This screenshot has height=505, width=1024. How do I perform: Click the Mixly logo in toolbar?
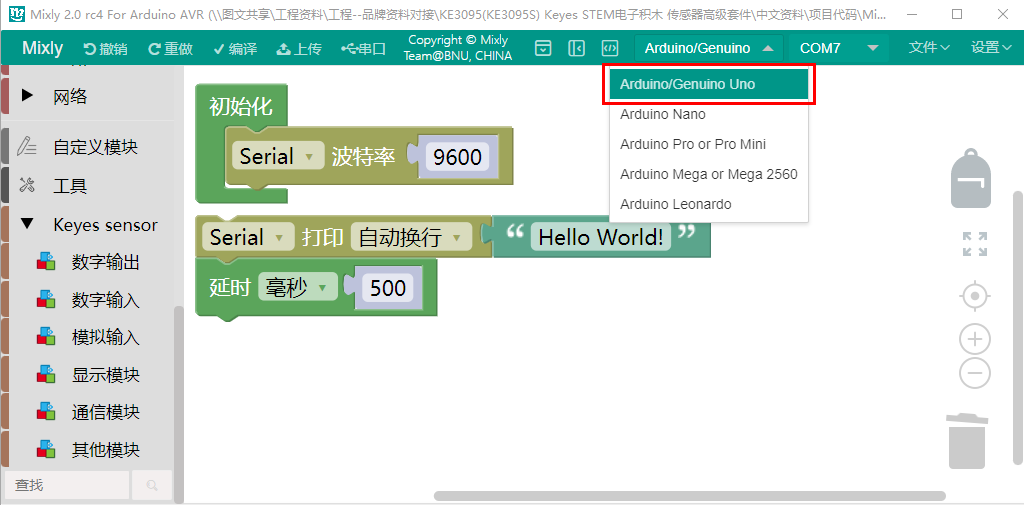(42, 48)
